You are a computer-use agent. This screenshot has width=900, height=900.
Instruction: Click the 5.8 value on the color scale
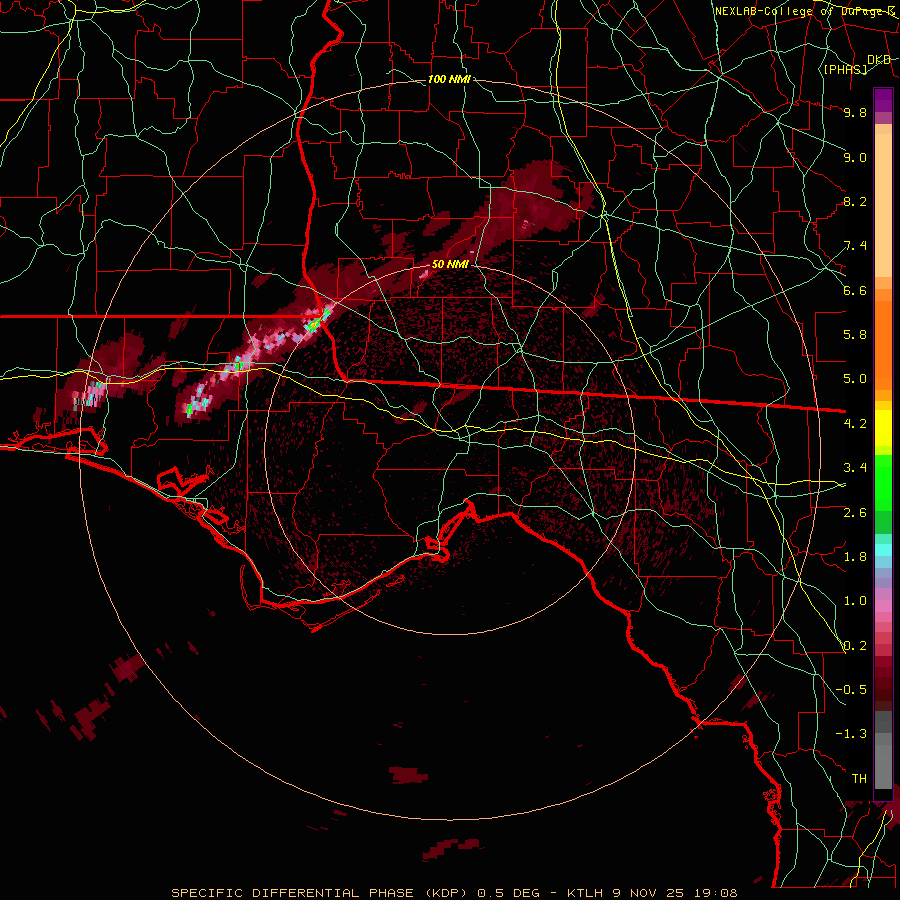click(855, 335)
